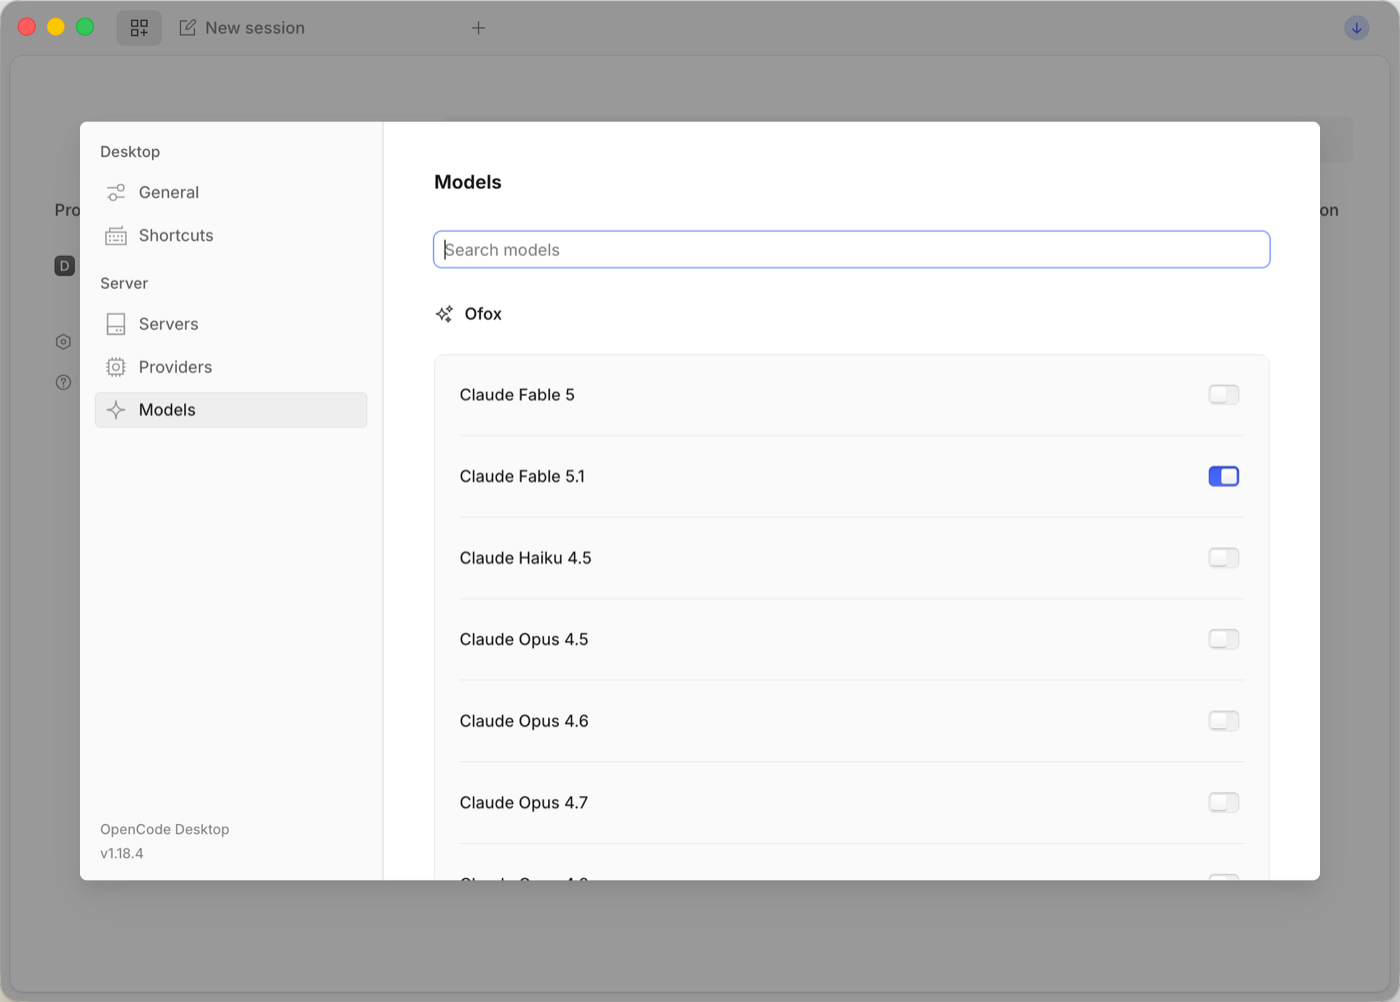Disable the Claude Fable 5.1 model
The height and width of the screenshot is (1002, 1400).
pyautogui.click(x=1224, y=476)
